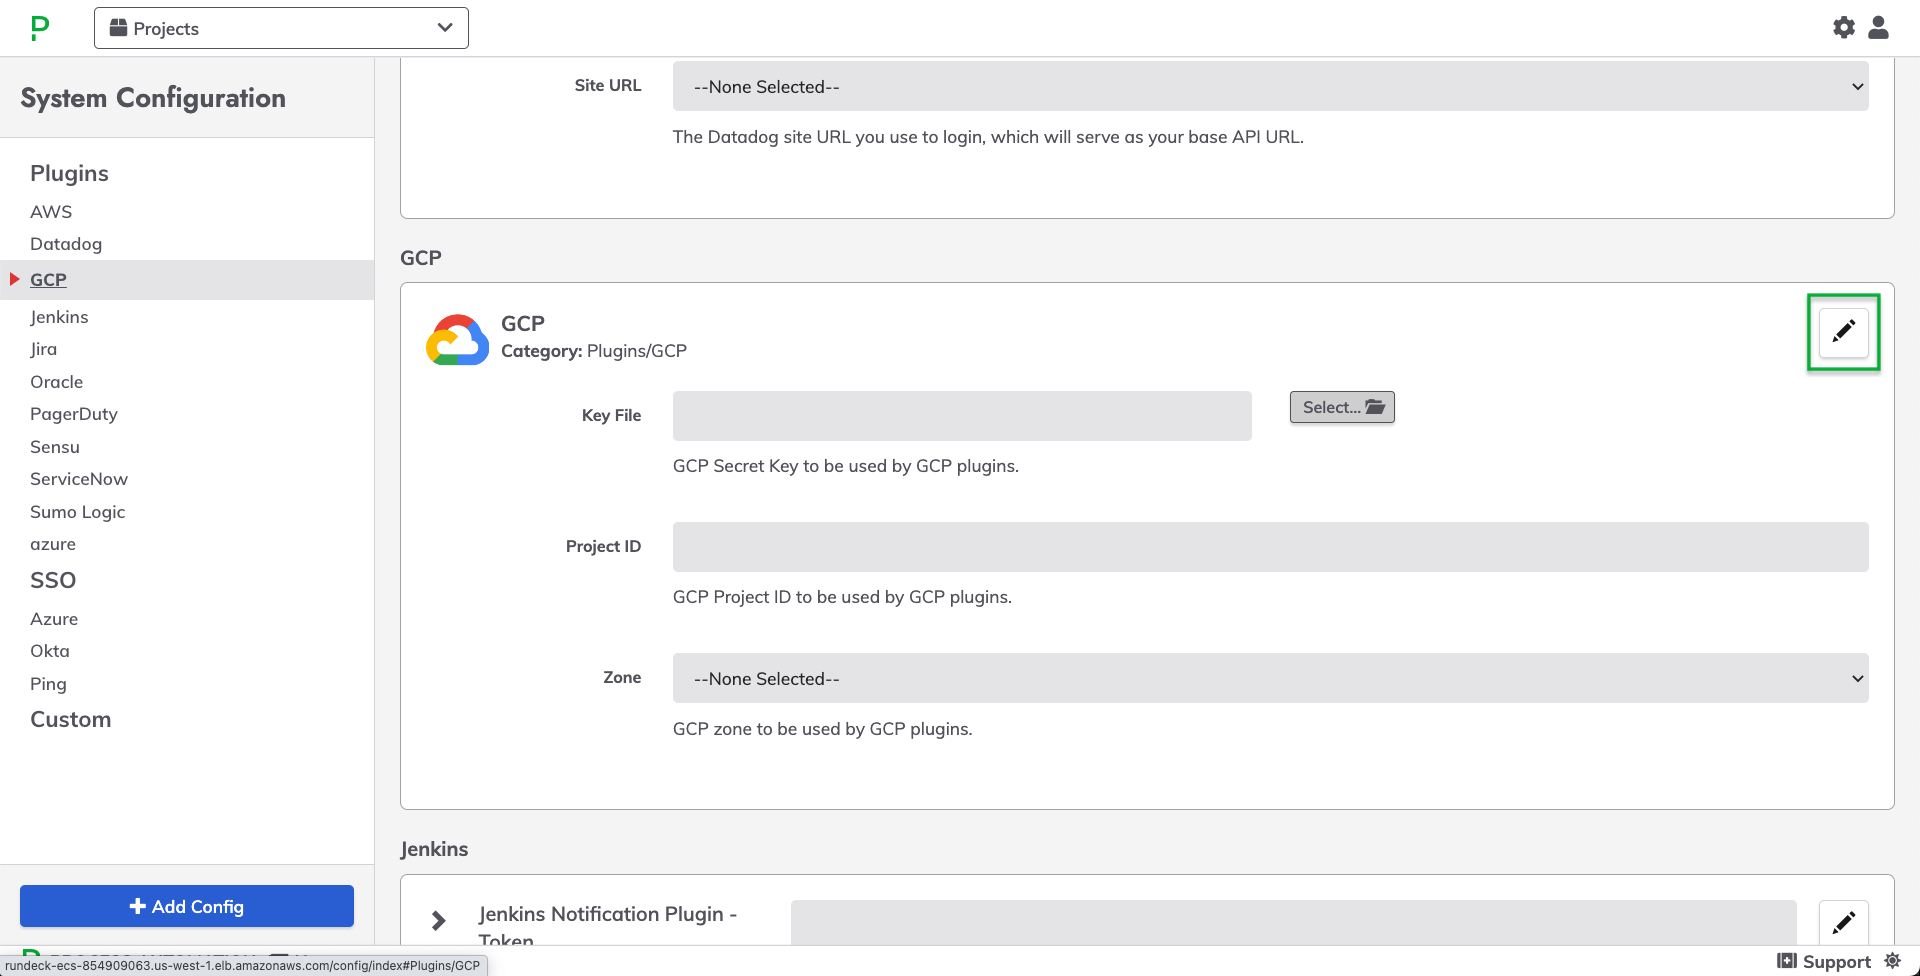Click the GCP cloud logo
Screen dimensions: 1920x976
457,340
